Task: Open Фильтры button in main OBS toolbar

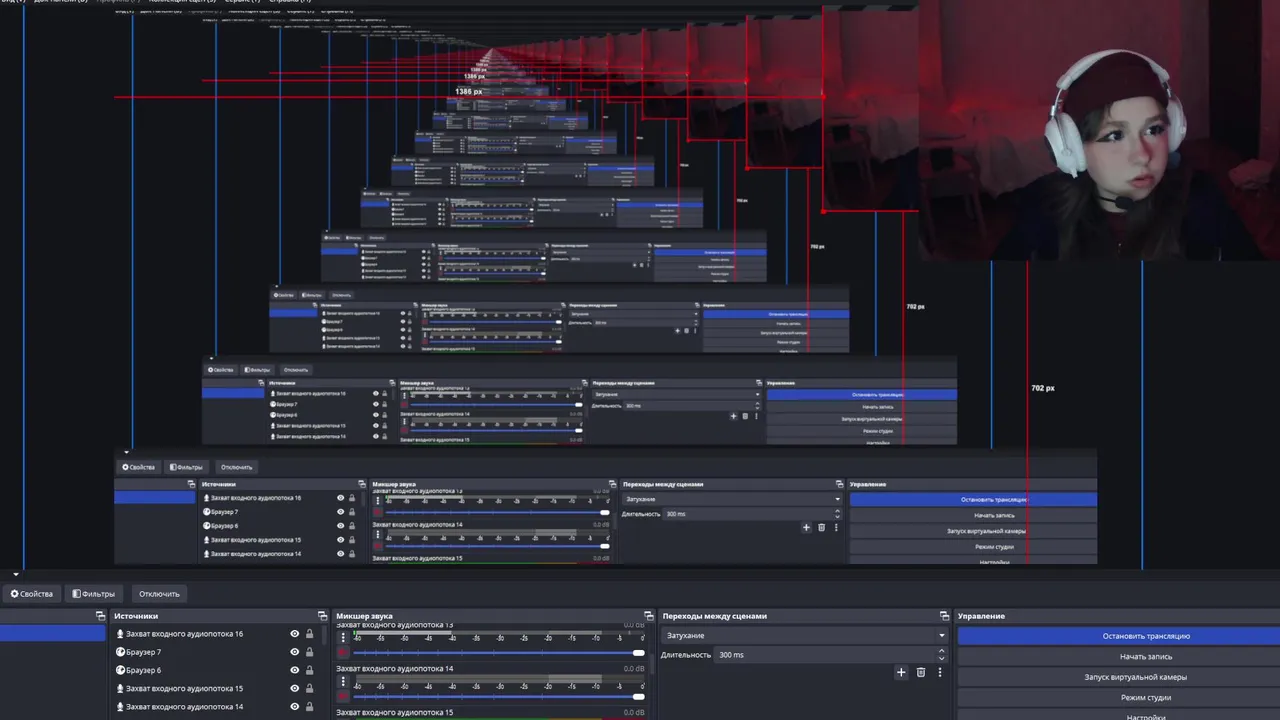Action: 93,594
